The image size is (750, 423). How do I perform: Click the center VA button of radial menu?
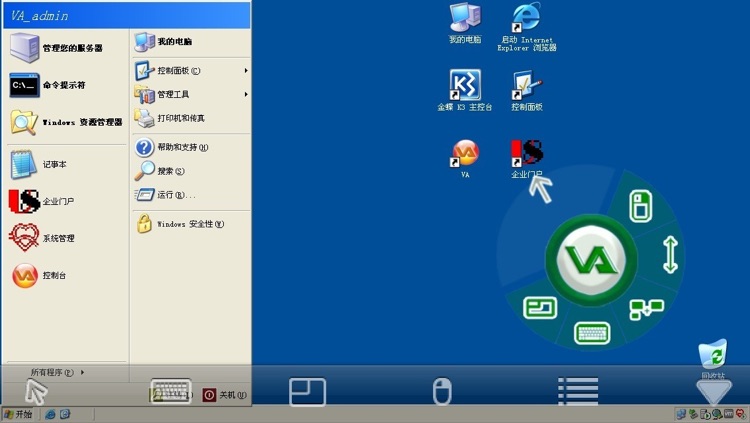pos(592,259)
